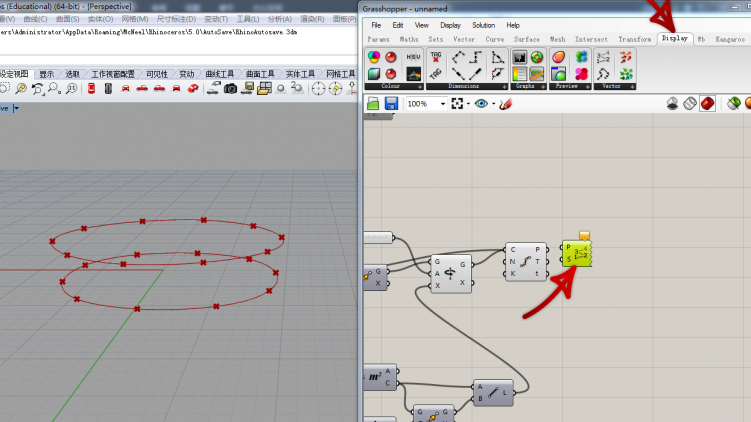Select the yellow Point List component on canvas
The height and width of the screenshot is (422, 751).
[577, 253]
